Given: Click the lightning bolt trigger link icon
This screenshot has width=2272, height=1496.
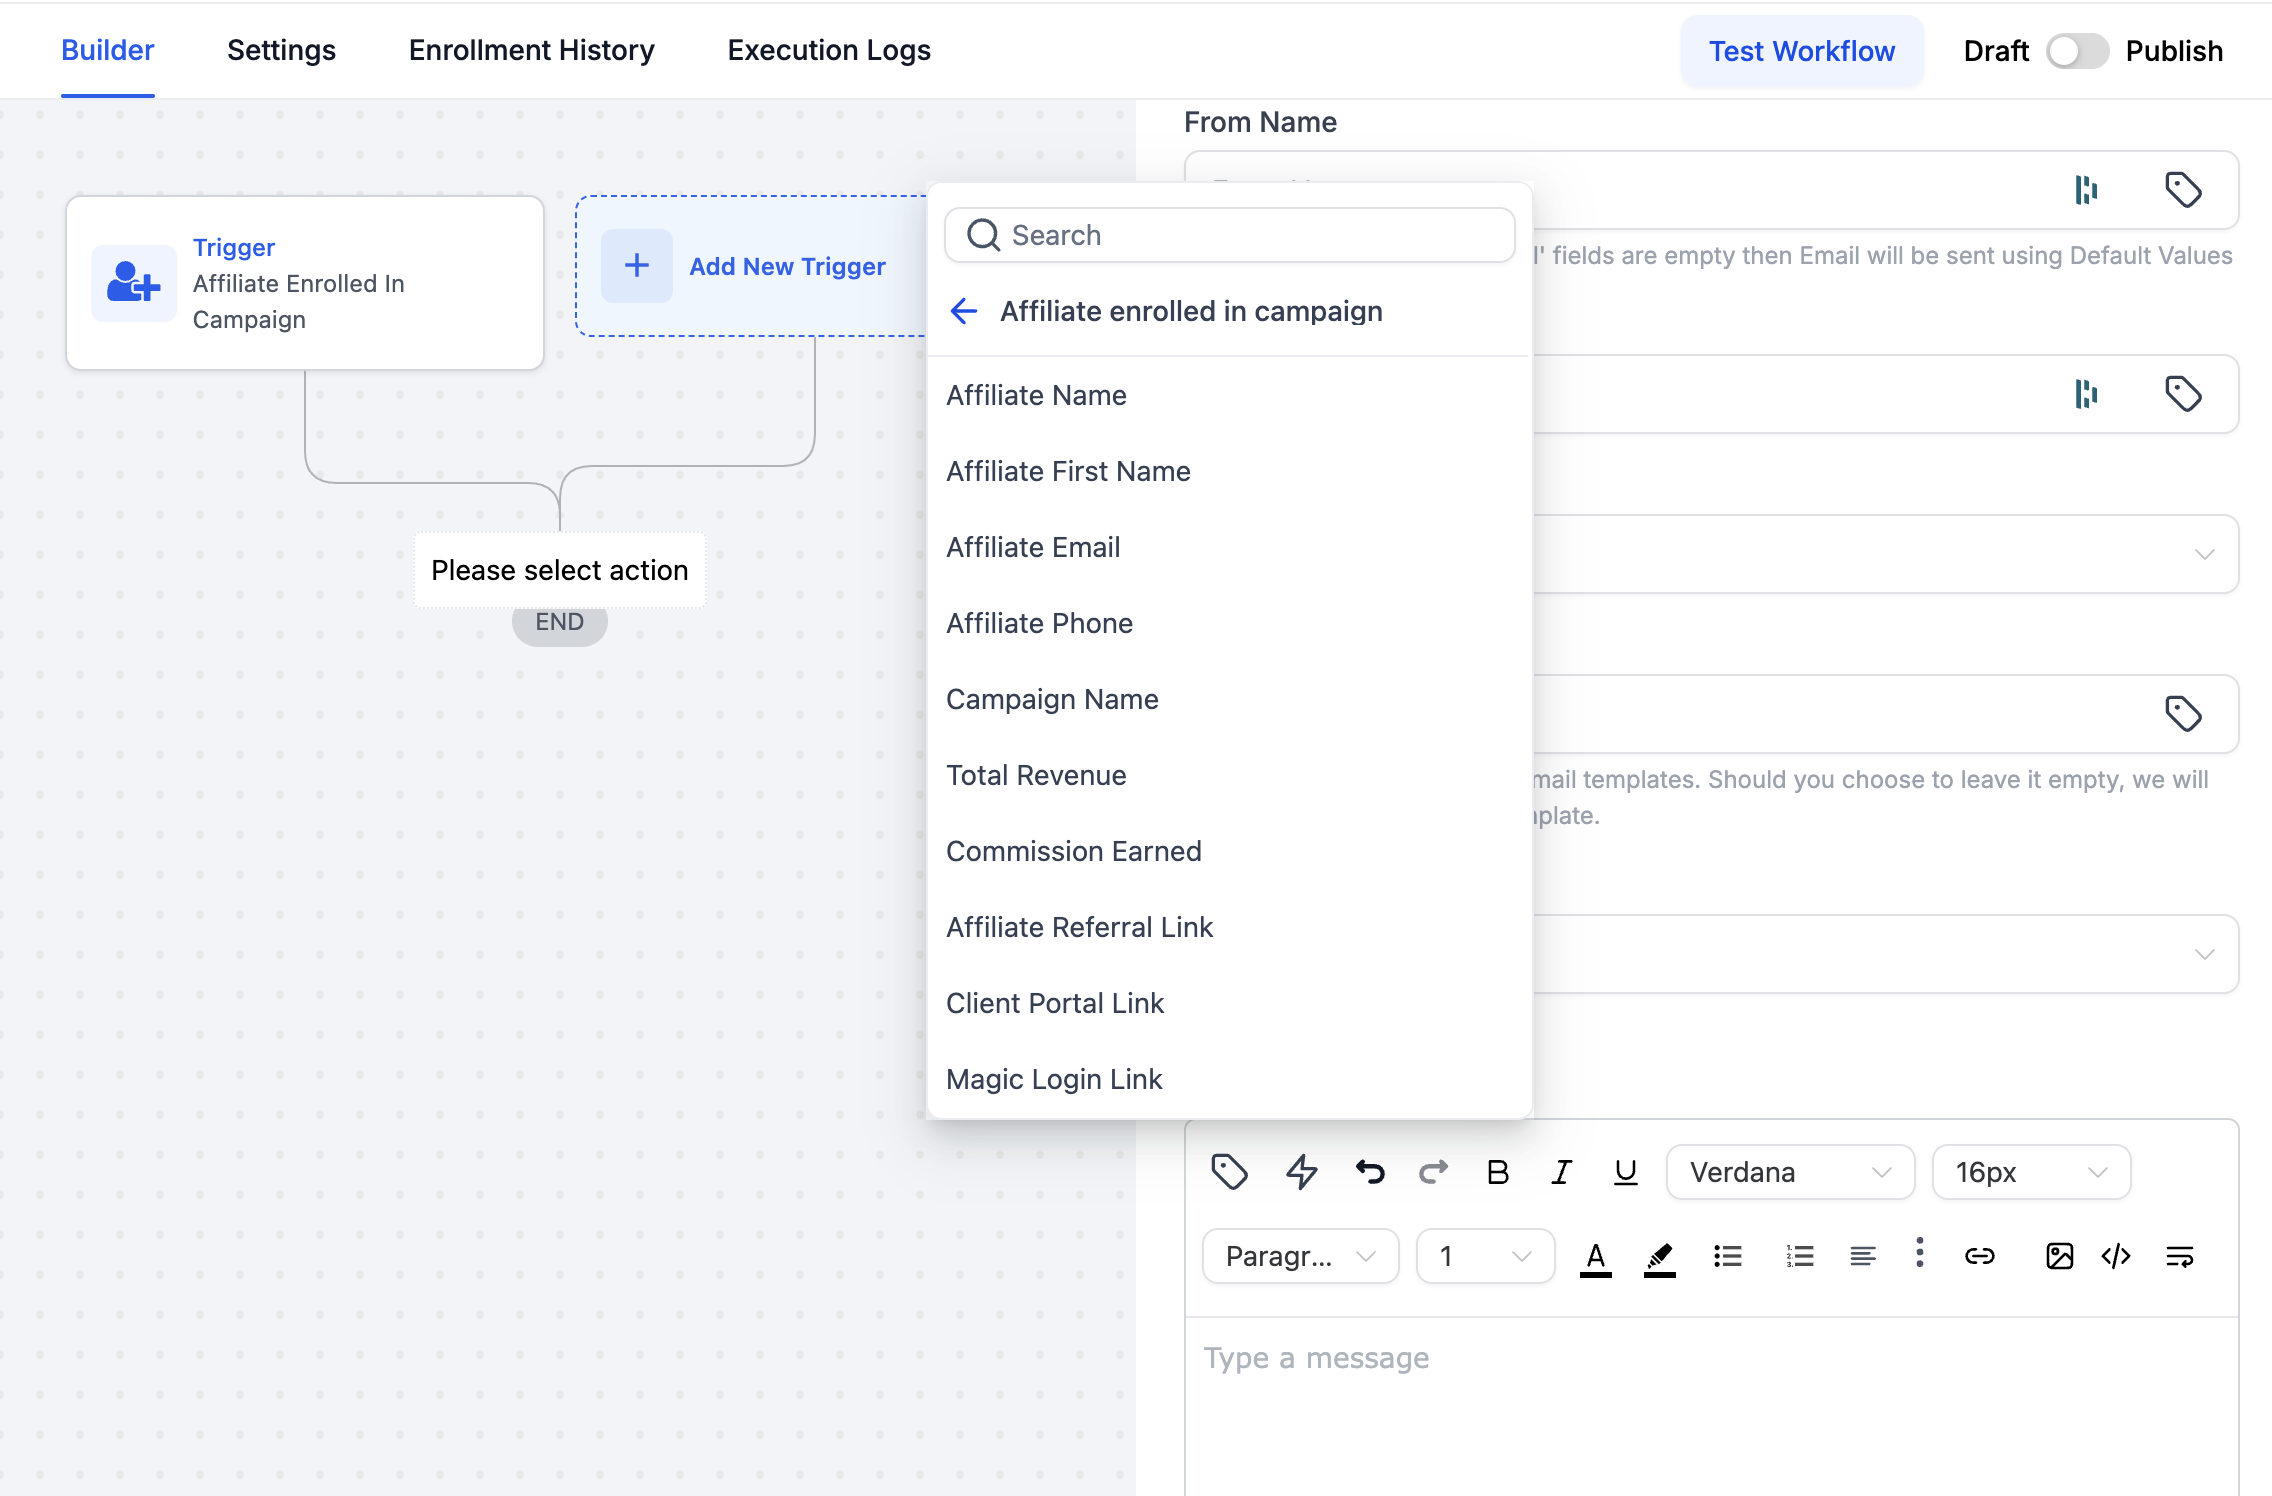Looking at the screenshot, I should 1301,1171.
